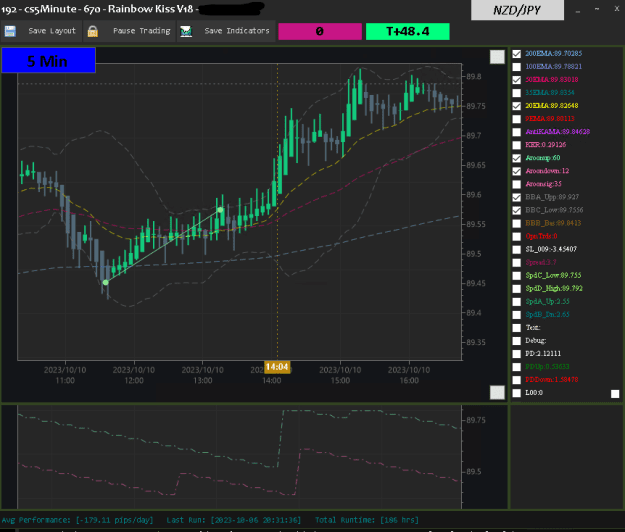Screen dimensions: 625x532
Task: Enable the Spread checkbox
Action: pos(517,263)
